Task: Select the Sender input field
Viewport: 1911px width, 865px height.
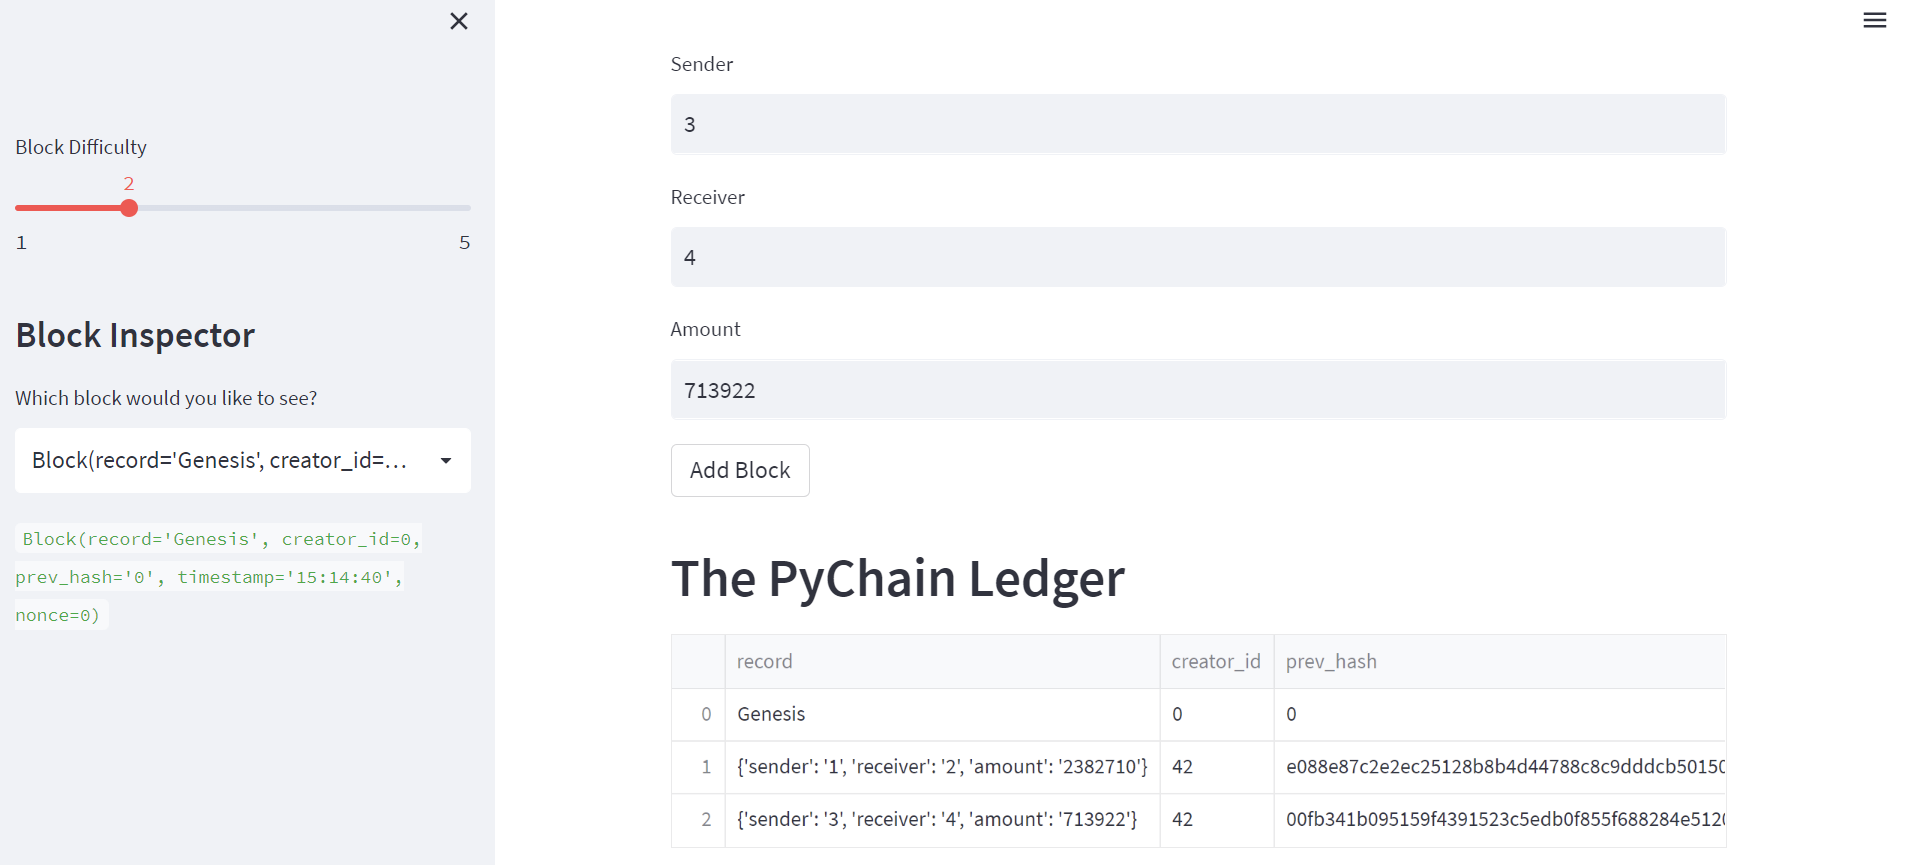Action: 1197,124
